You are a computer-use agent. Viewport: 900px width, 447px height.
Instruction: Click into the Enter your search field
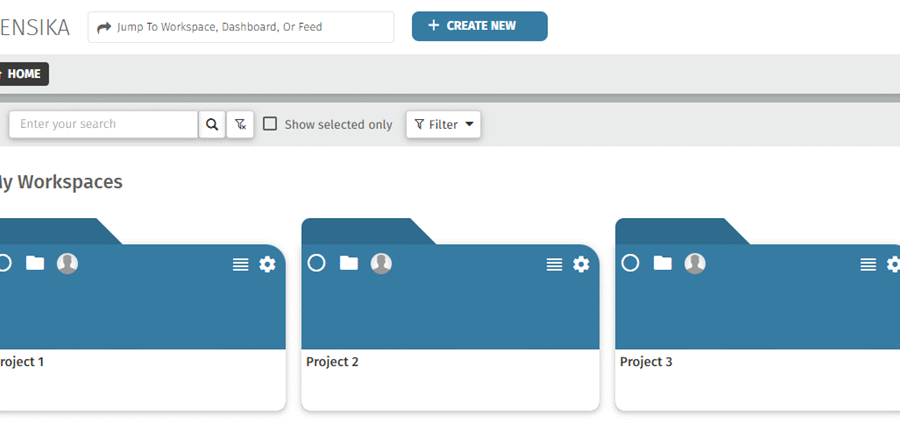pos(103,125)
